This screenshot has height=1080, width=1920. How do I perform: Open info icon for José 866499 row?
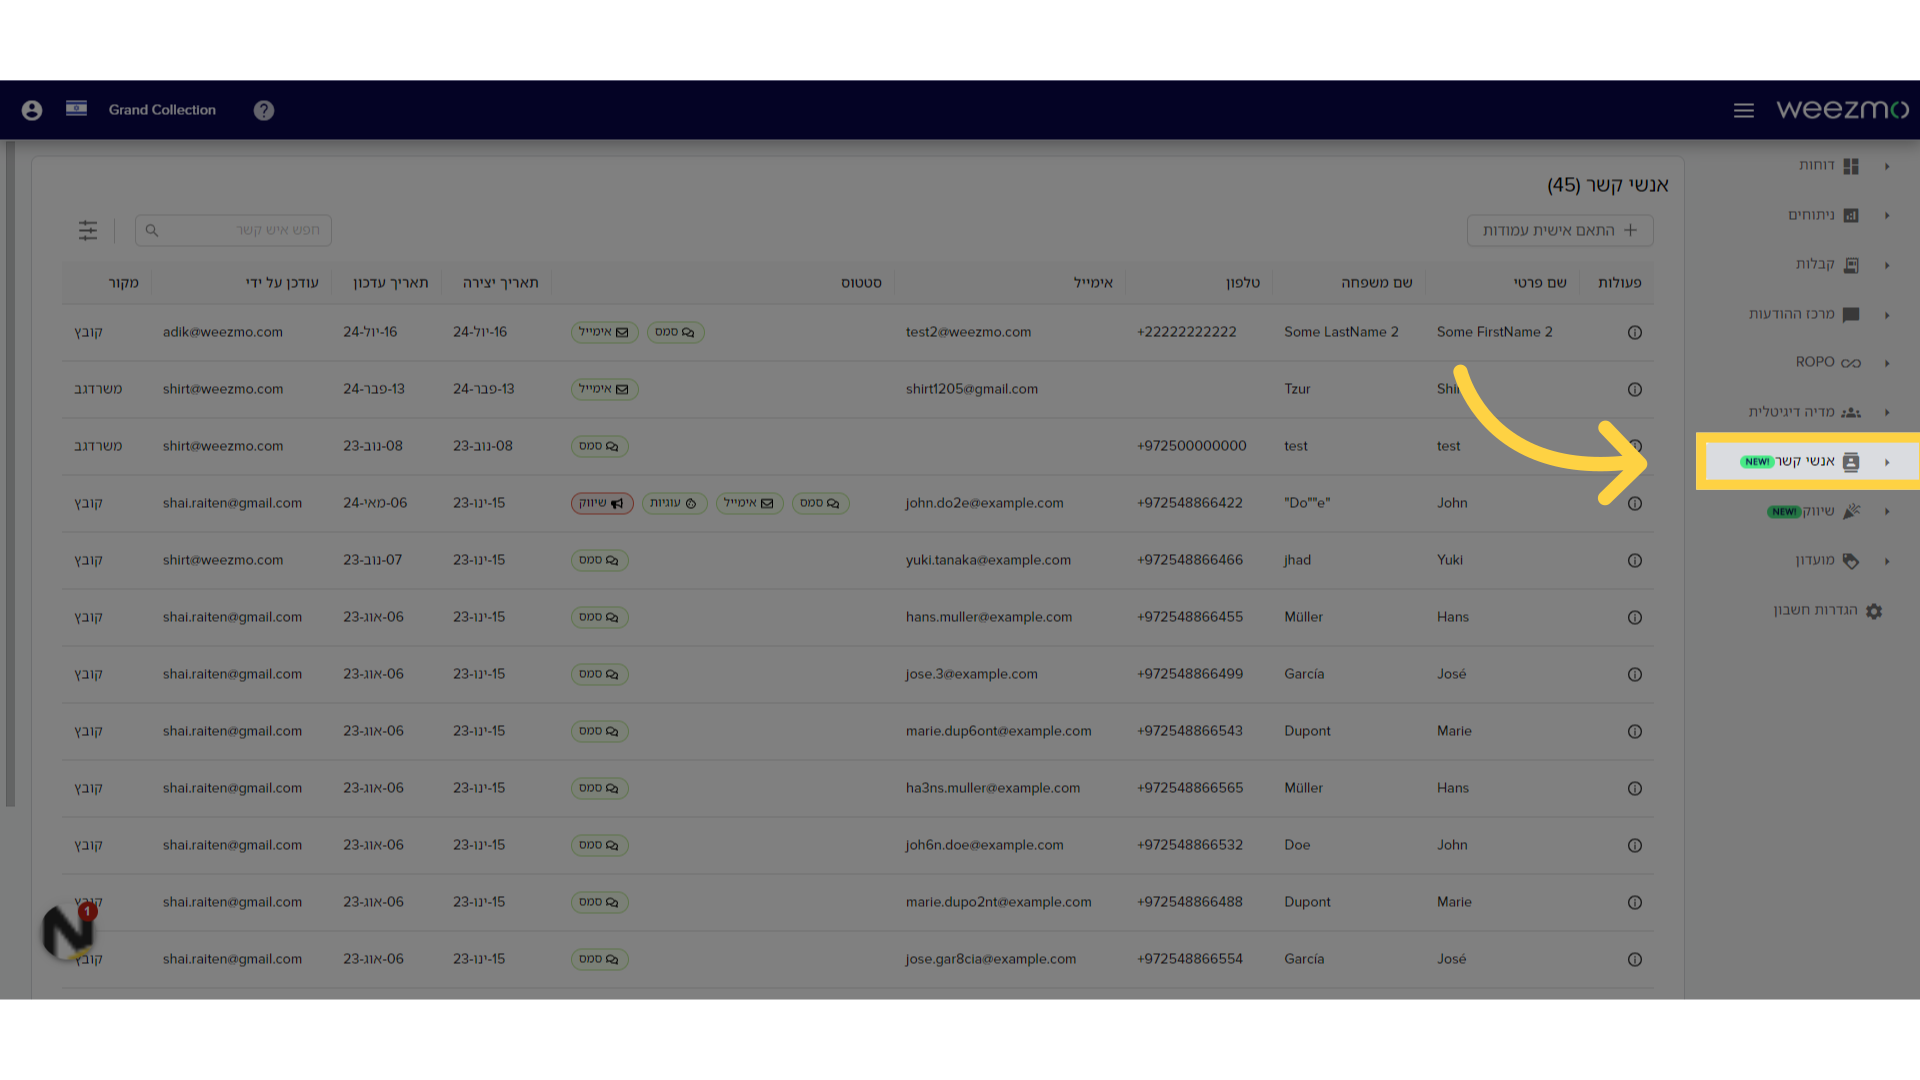click(1635, 674)
